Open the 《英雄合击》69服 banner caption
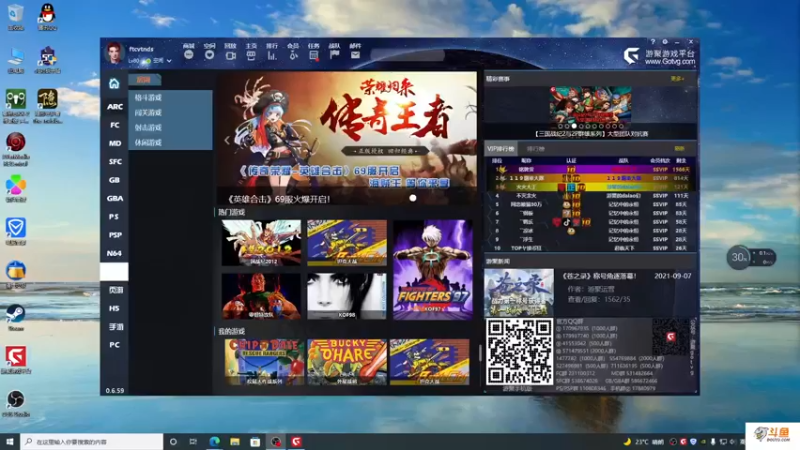 click(278, 199)
